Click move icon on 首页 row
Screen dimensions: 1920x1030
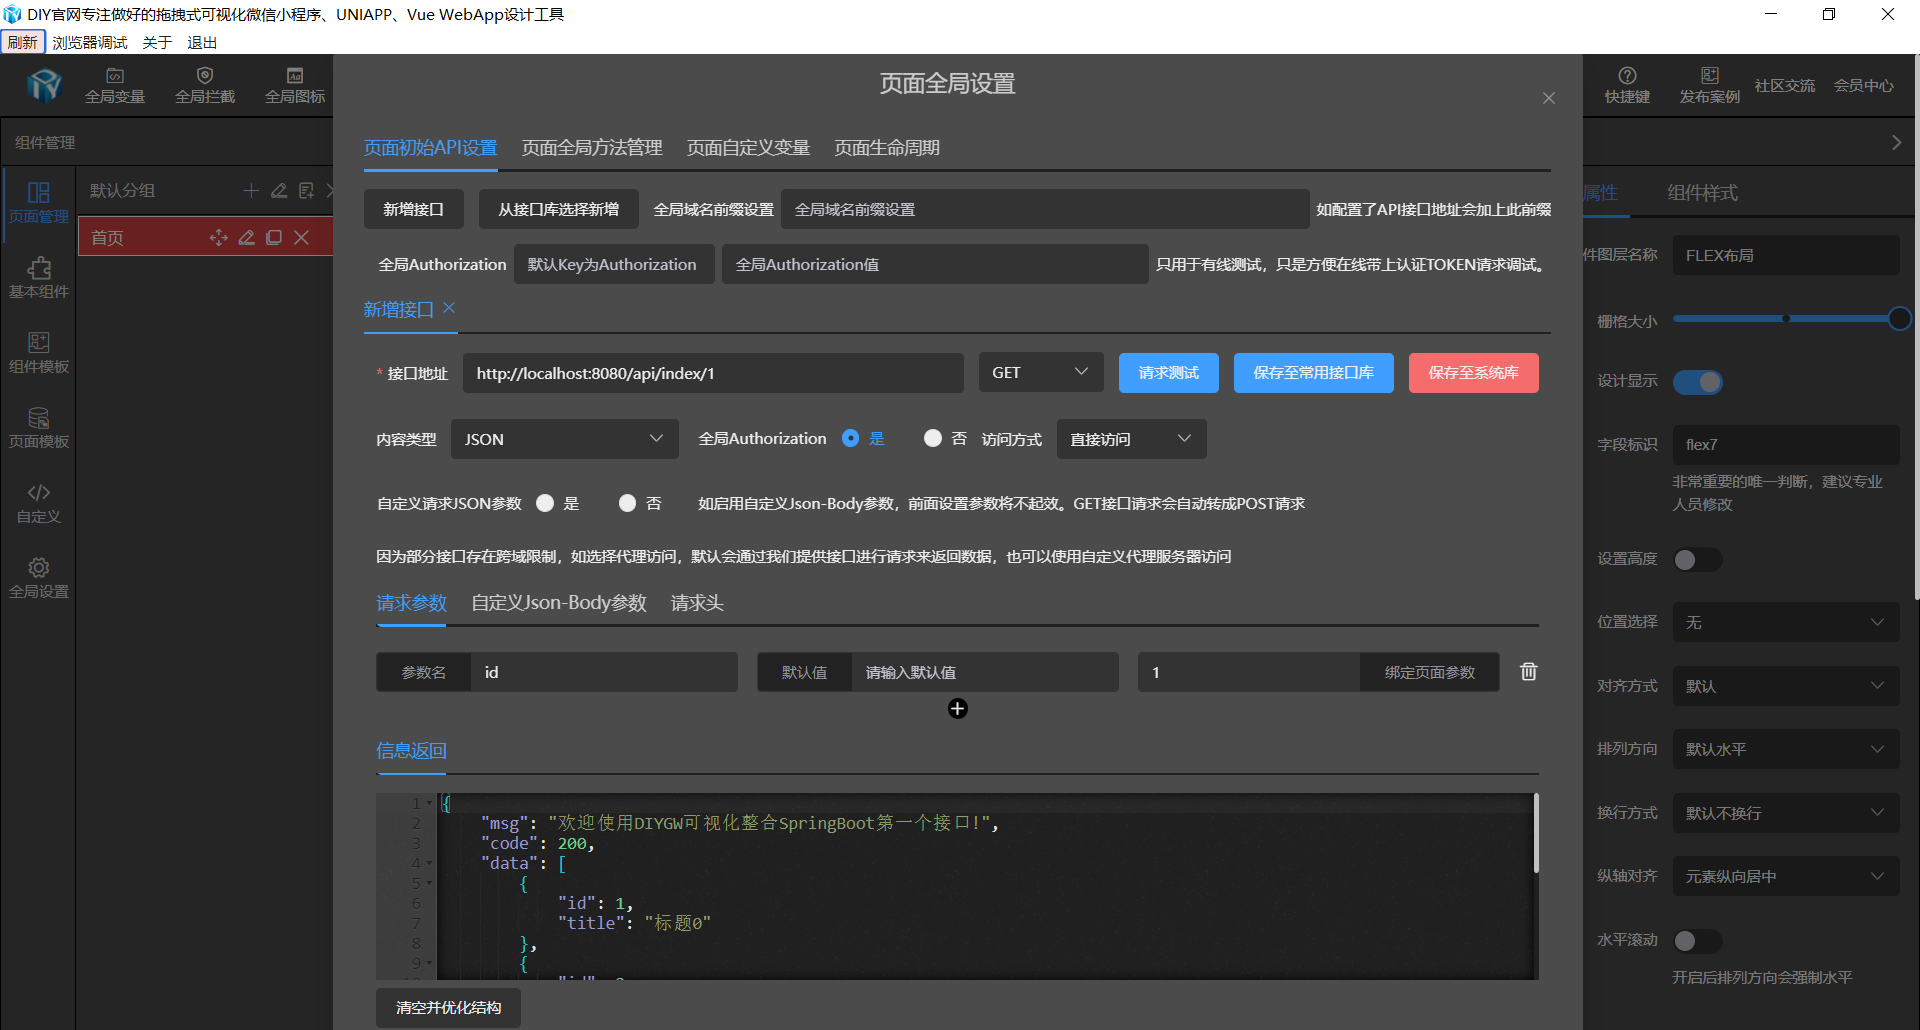click(219, 237)
